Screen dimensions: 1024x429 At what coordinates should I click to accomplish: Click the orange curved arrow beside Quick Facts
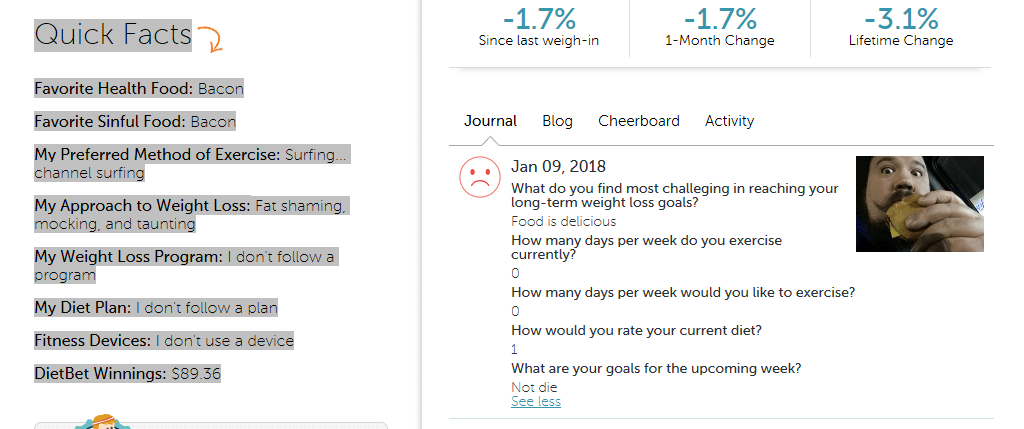pyautogui.click(x=210, y=39)
